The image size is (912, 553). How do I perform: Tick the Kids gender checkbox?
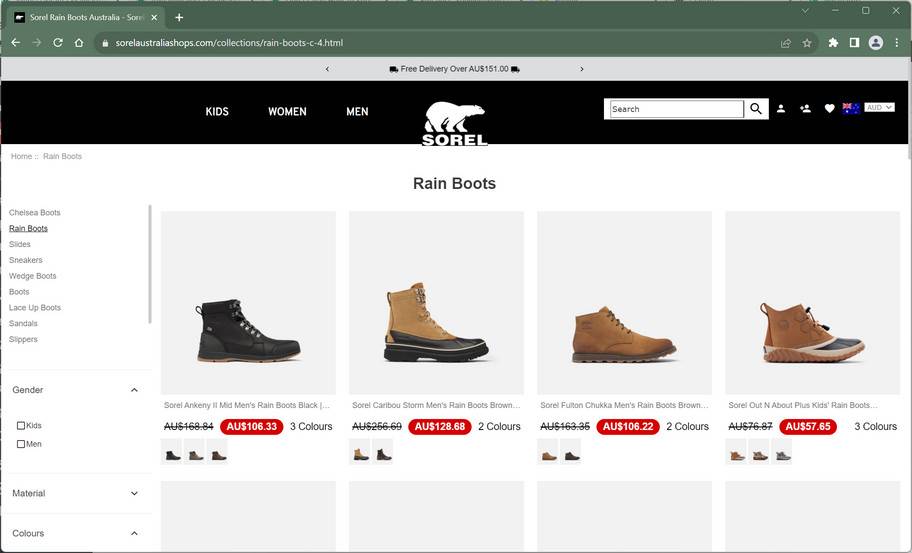click(21, 426)
